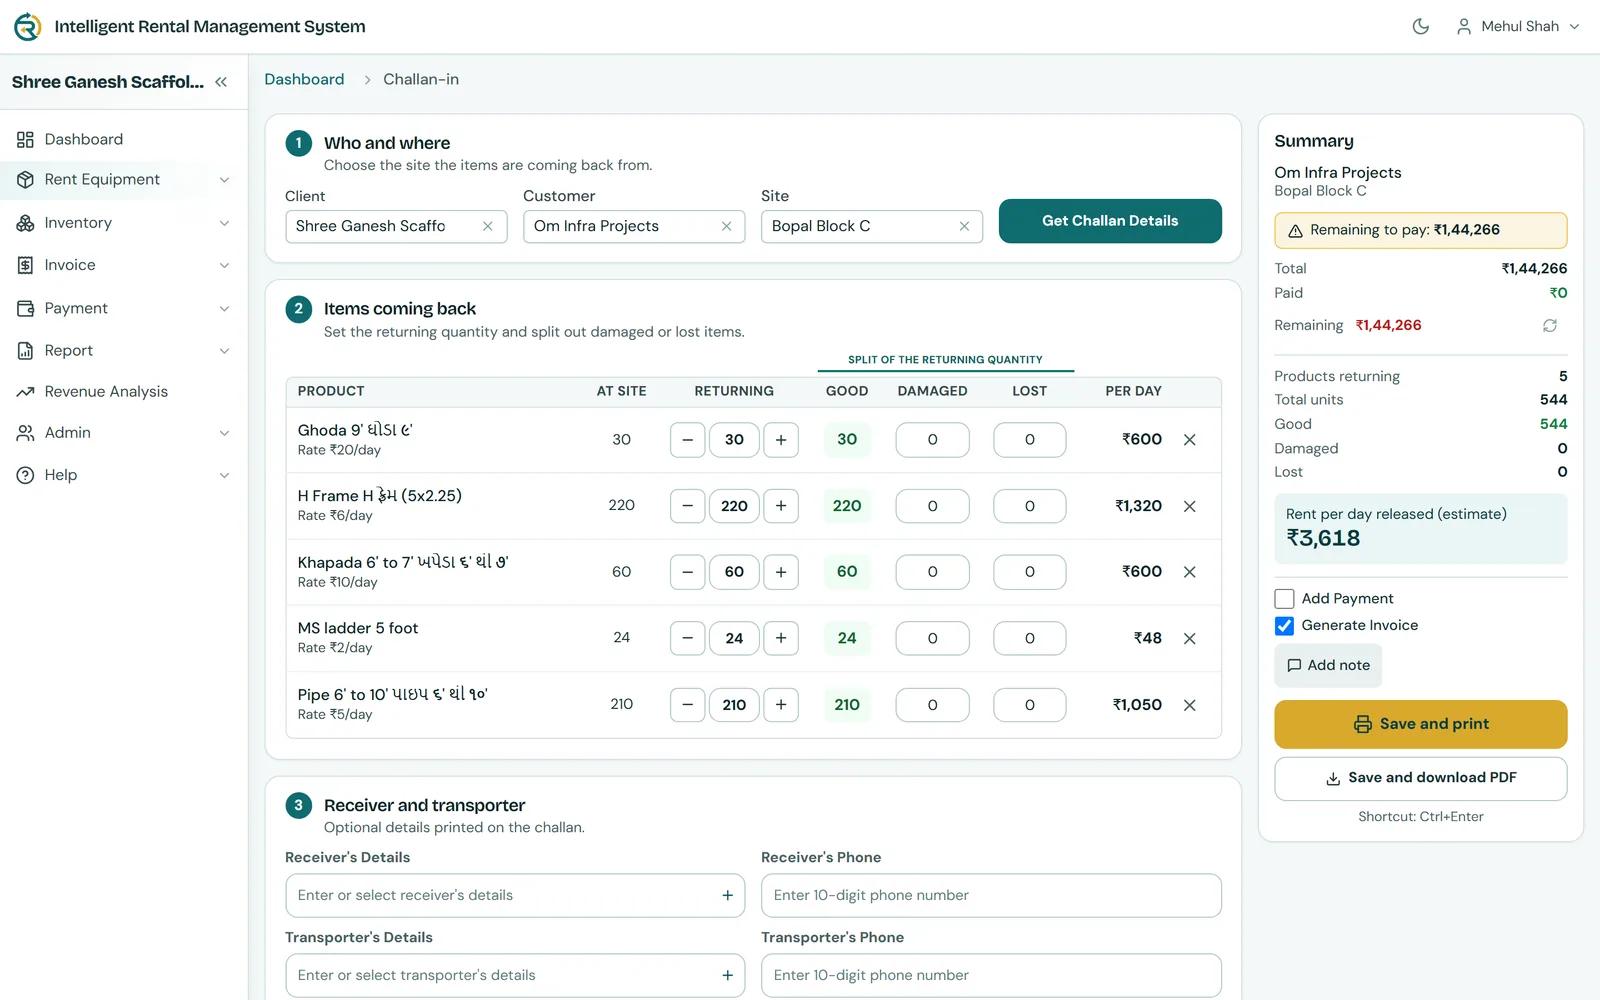Remove the H Frame row
Screen dimensions: 1600x1000
pos(1190,506)
